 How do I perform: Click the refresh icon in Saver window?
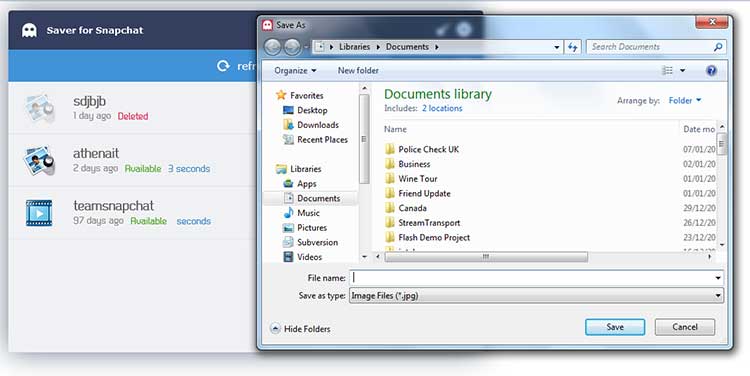click(x=223, y=66)
